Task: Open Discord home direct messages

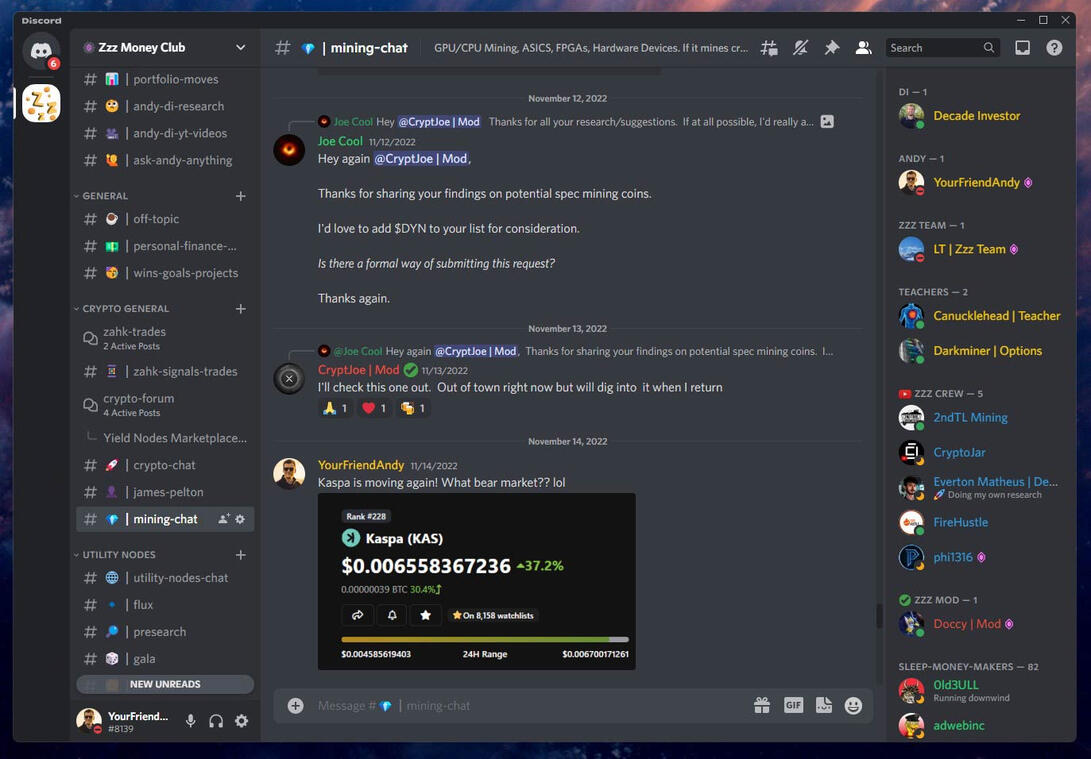Action: pos(41,50)
